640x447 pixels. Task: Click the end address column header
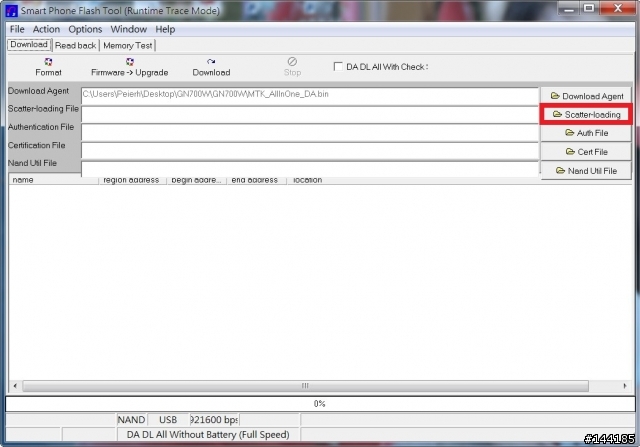(256, 180)
